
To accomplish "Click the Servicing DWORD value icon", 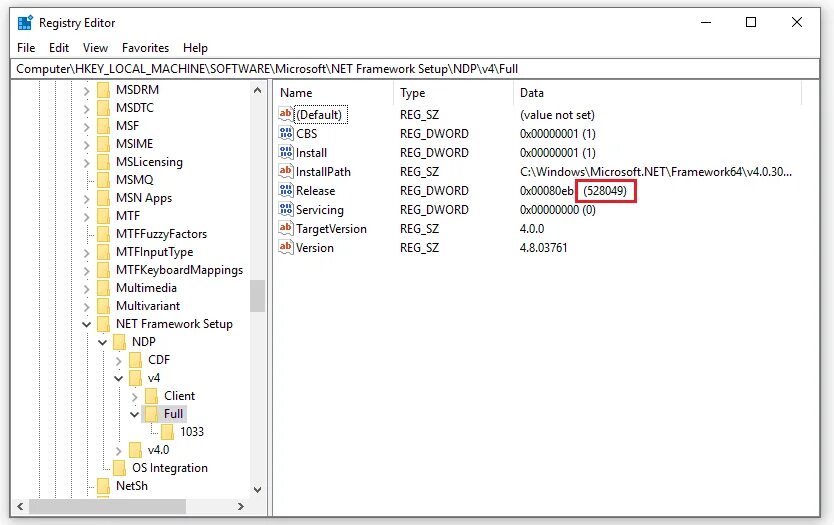I will pyautogui.click(x=286, y=210).
